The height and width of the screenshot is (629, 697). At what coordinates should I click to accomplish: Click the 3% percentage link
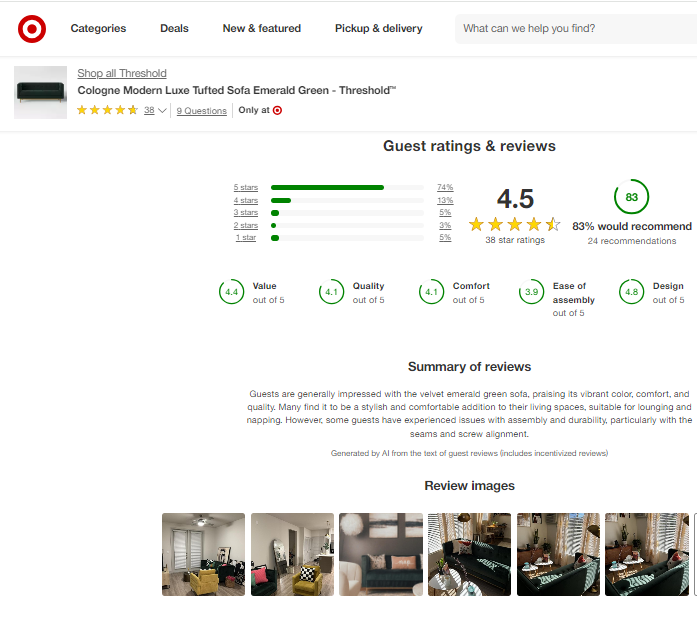445,225
